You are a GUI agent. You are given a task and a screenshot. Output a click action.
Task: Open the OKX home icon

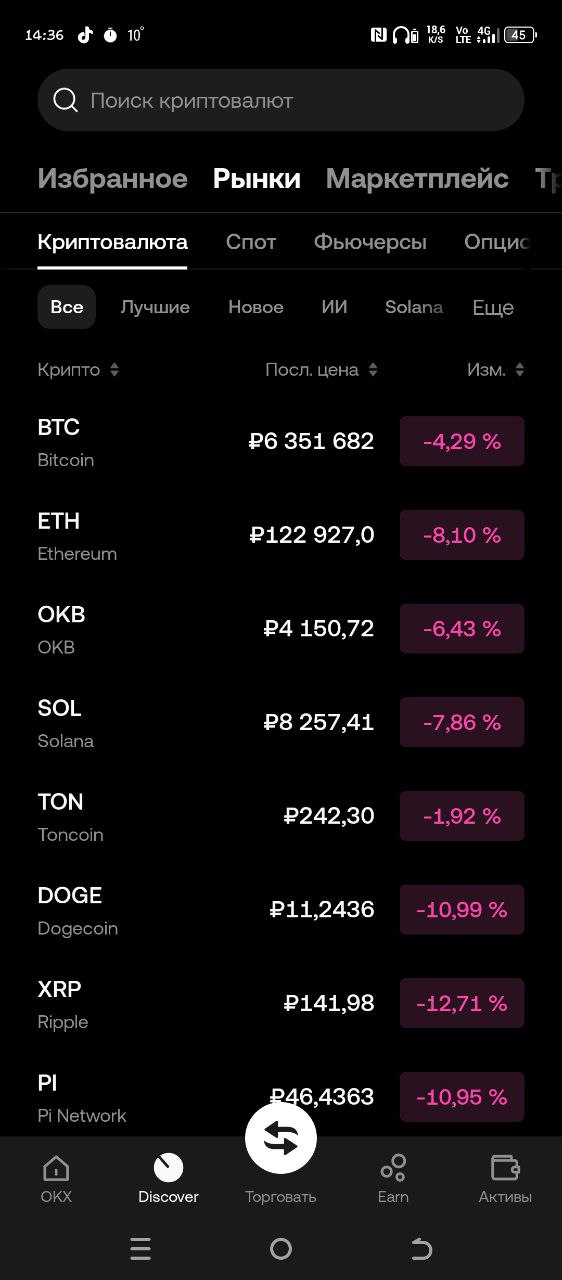(x=56, y=1167)
